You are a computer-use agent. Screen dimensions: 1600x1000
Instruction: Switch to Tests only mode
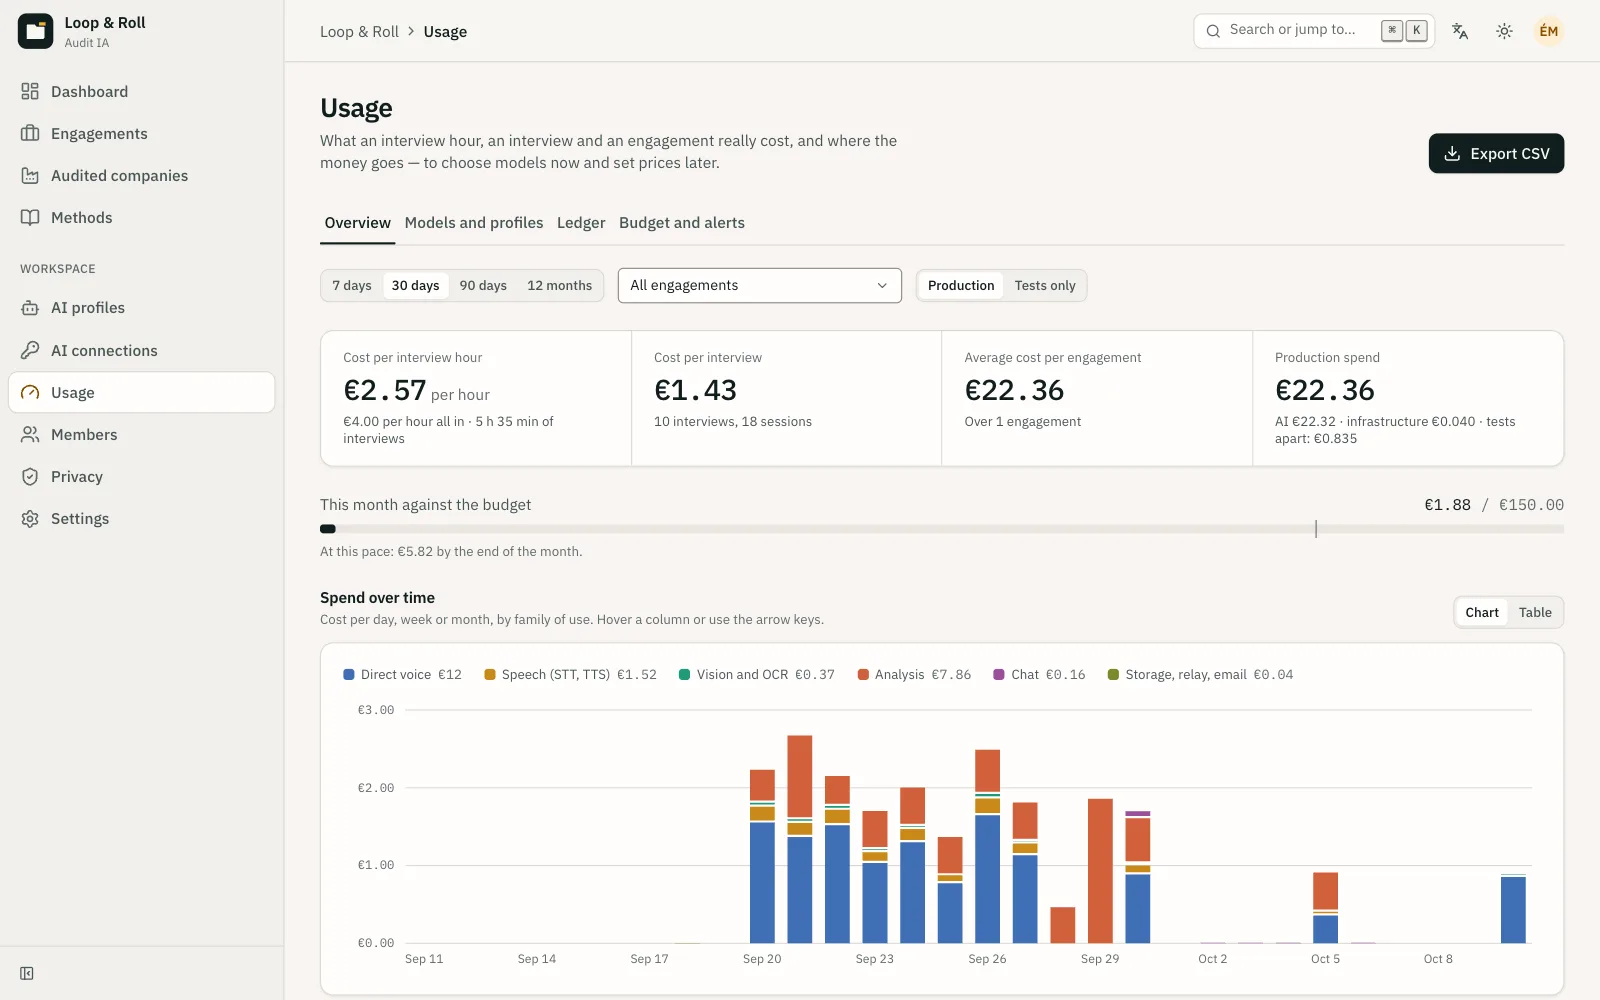click(x=1045, y=285)
